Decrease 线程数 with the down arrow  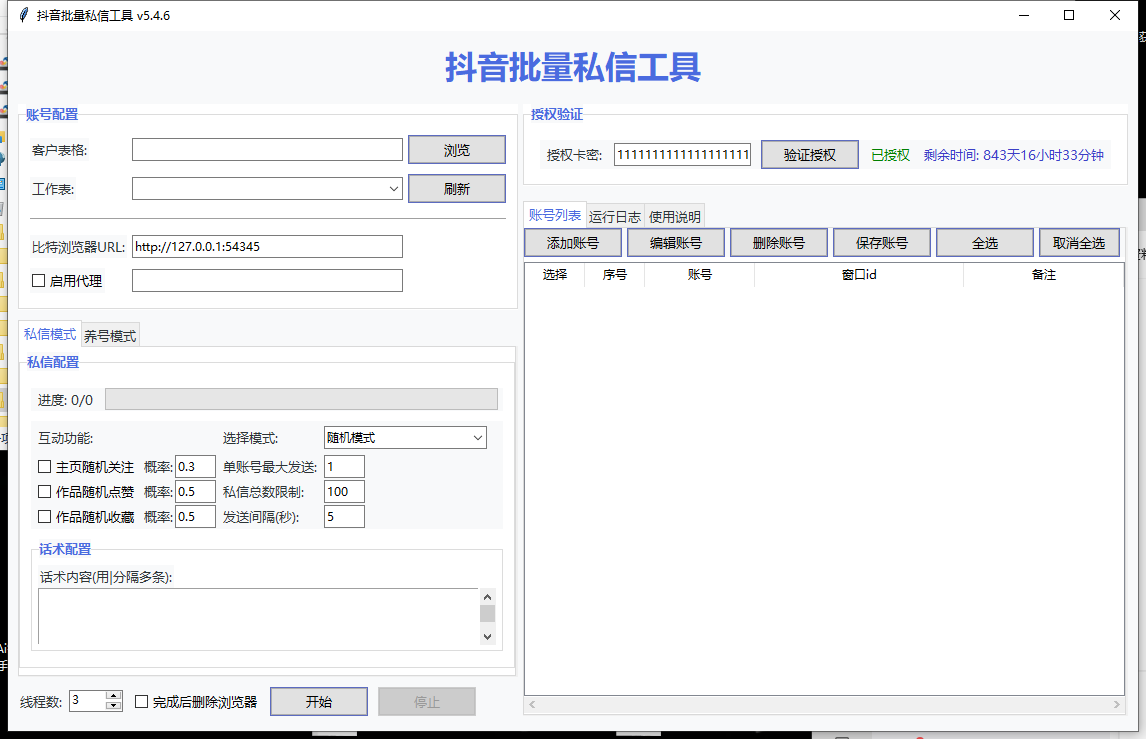[113, 706]
